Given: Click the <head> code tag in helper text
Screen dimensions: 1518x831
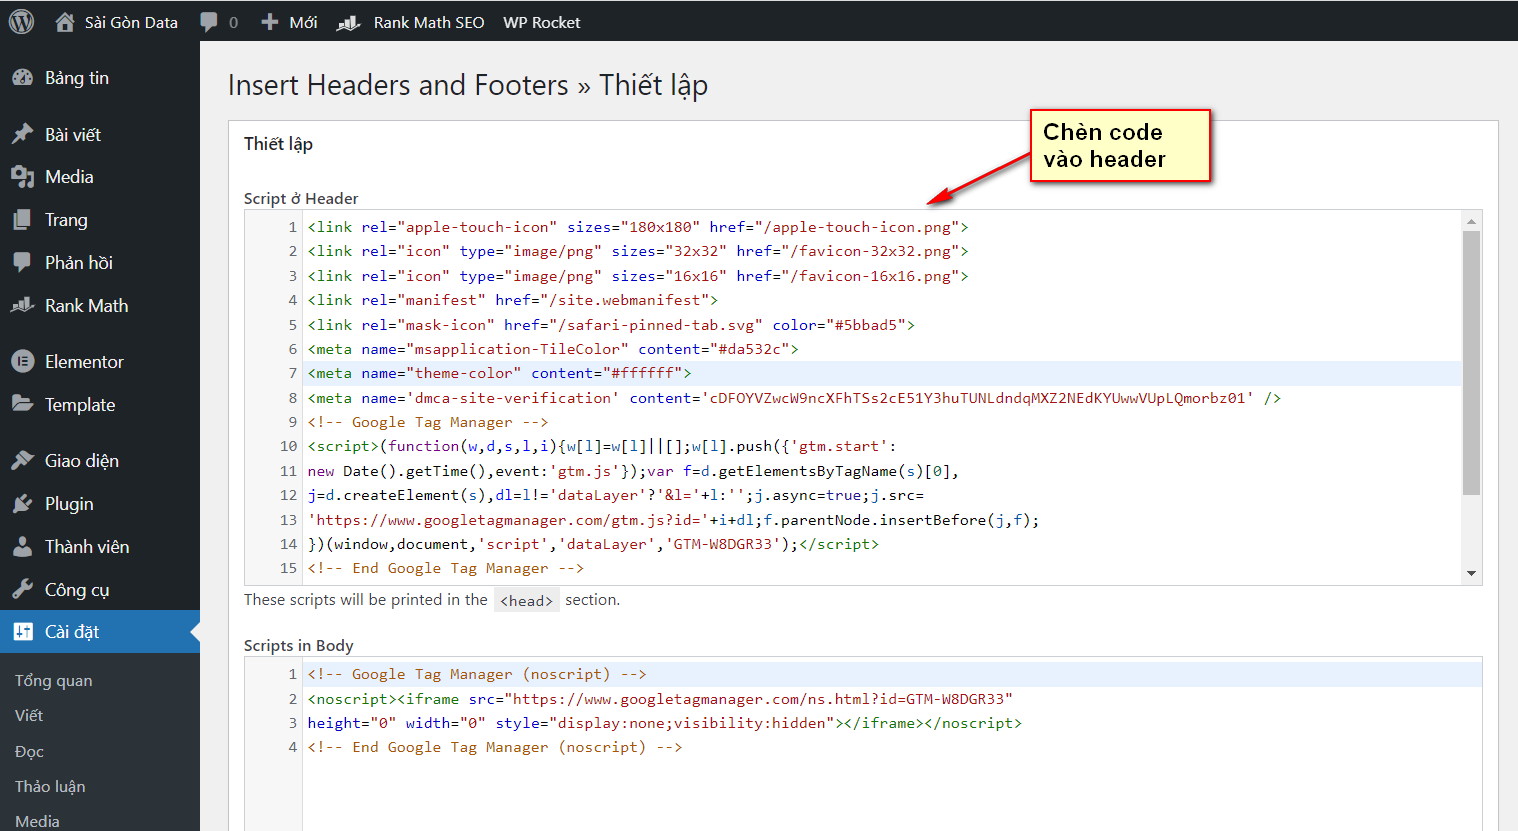Looking at the screenshot, I should click(x=526, y=600).
